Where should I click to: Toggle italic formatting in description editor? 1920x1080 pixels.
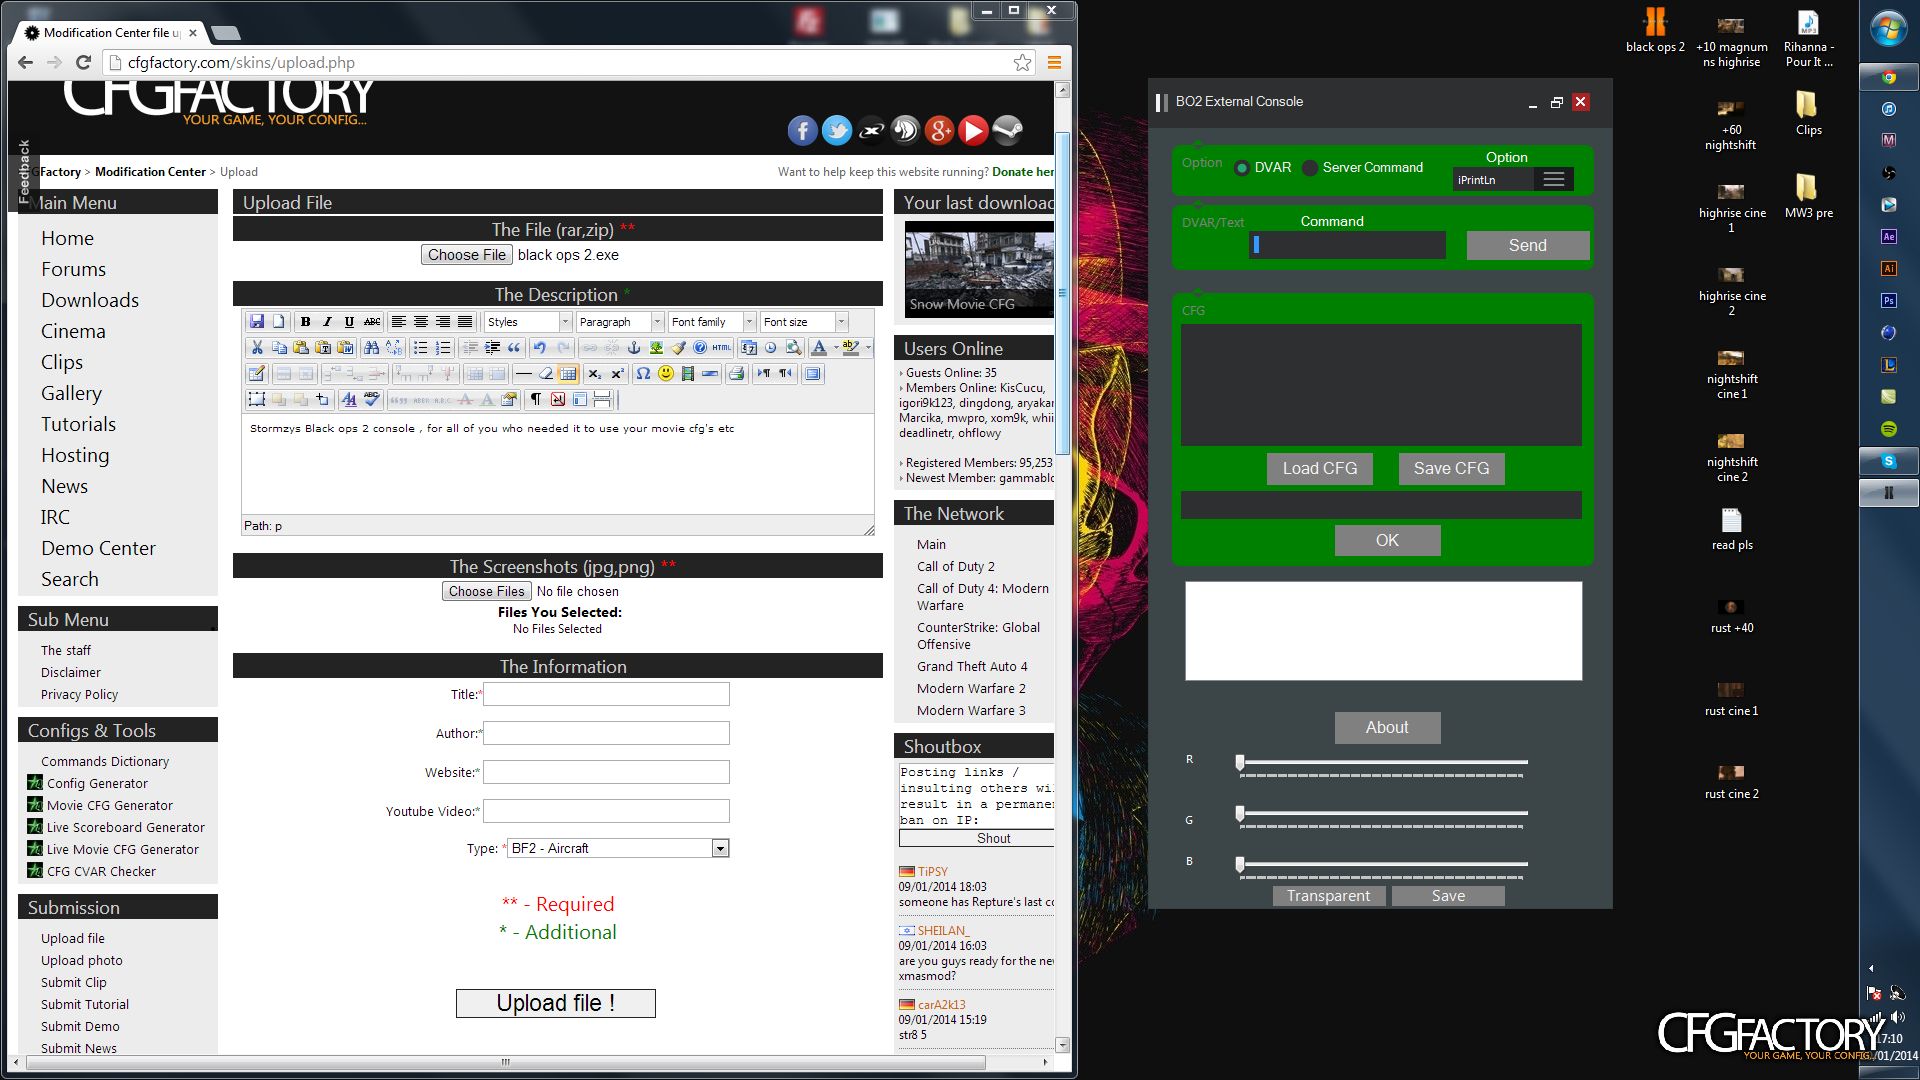327,322
